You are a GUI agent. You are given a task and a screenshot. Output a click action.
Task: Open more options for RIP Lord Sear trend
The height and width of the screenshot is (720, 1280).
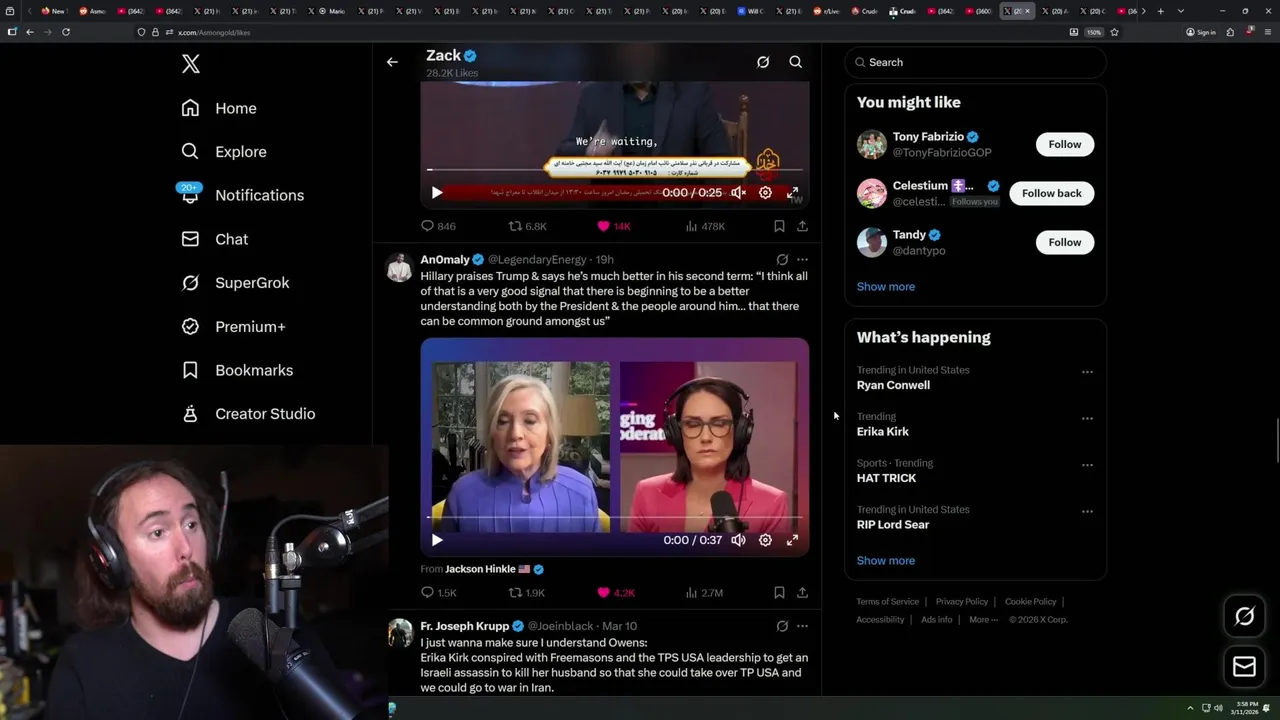[1087, 511]
